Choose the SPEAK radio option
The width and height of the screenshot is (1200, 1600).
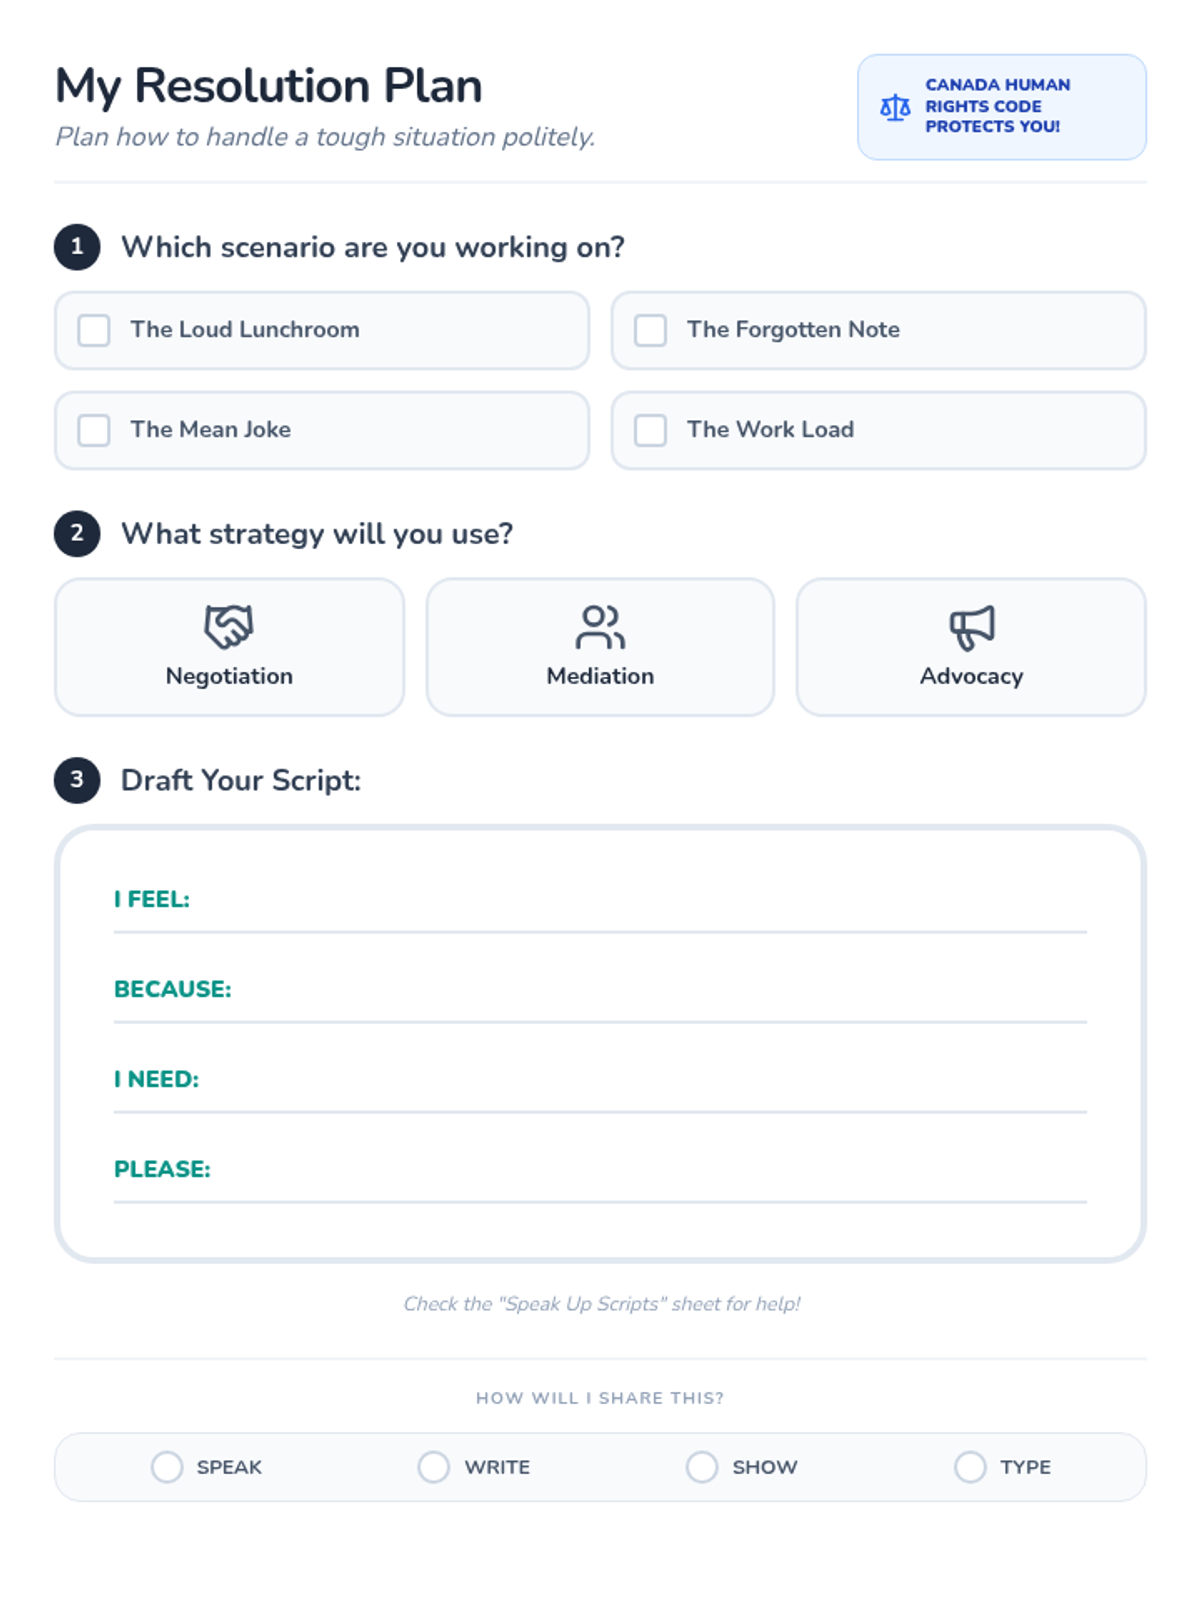pos(167,1467)
